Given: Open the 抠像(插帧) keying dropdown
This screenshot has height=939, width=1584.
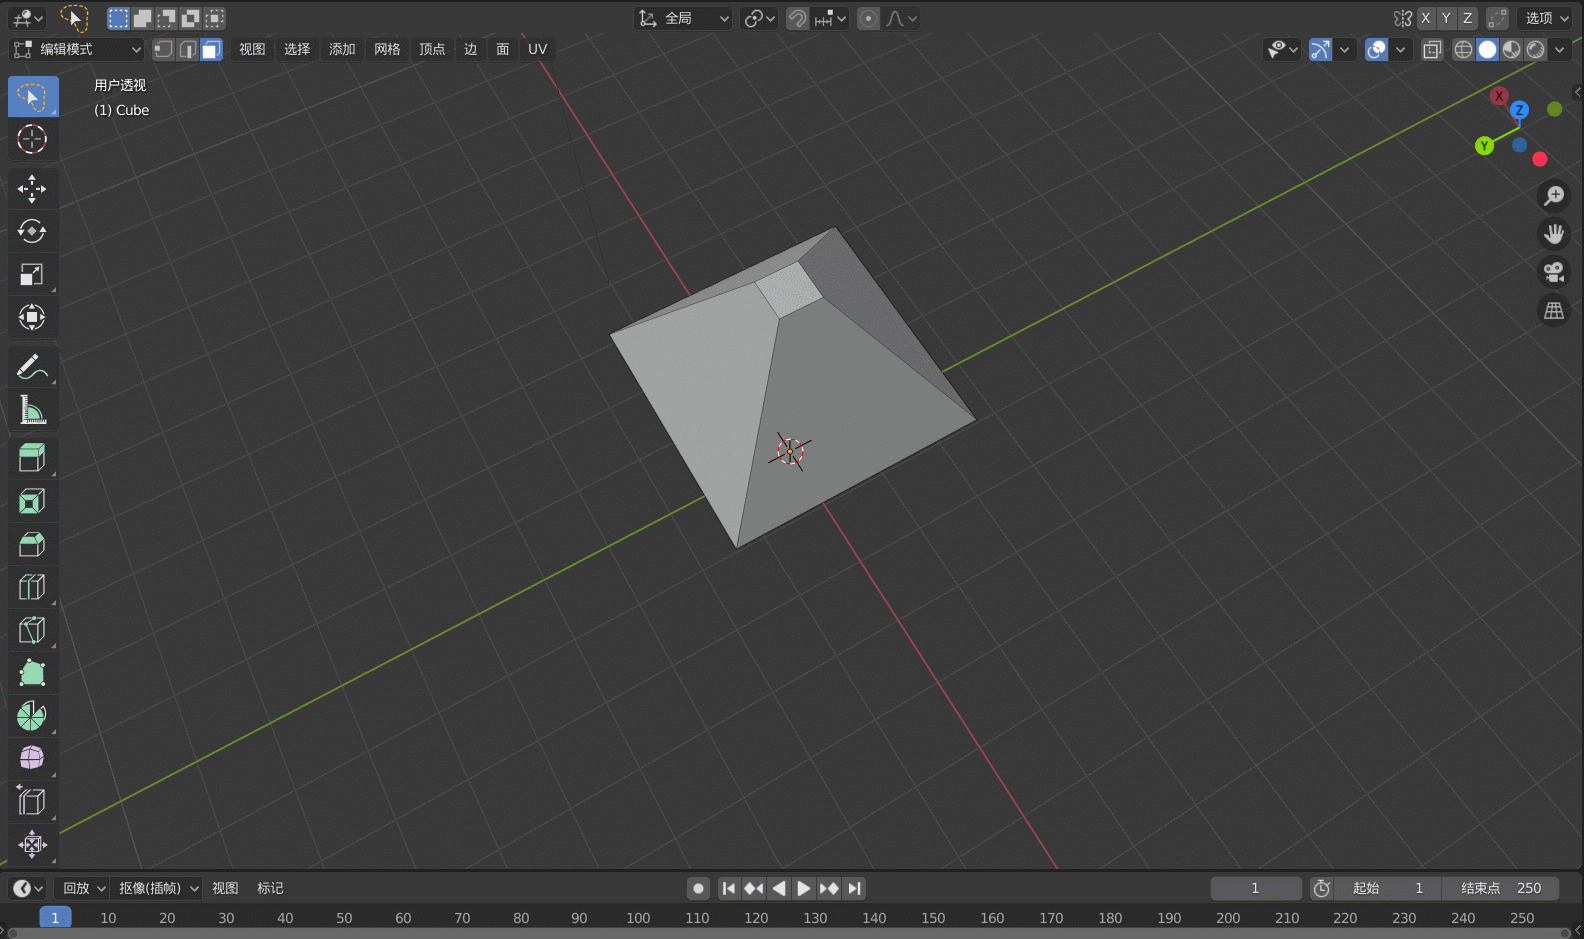Looking at the screenshot, I should pyautogui.click(x=157, y=888).
